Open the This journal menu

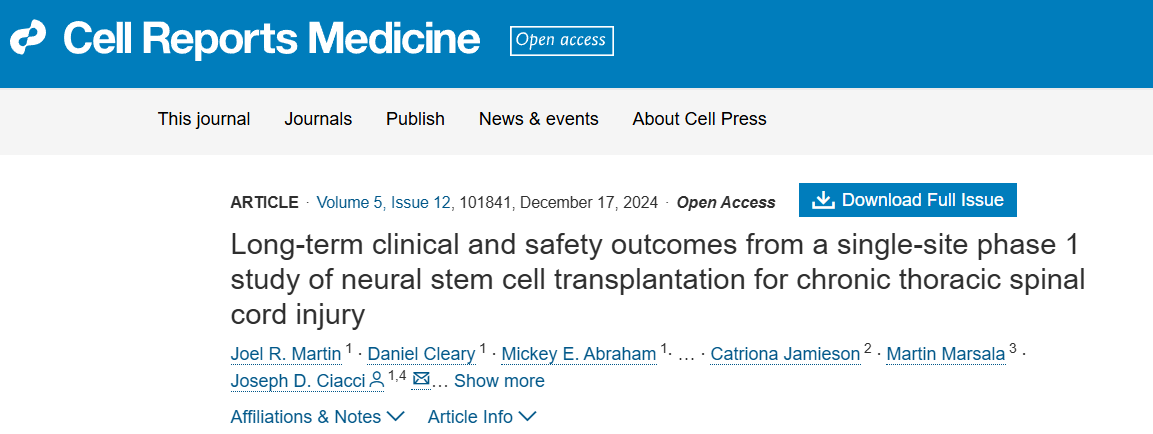click(204, 119)
